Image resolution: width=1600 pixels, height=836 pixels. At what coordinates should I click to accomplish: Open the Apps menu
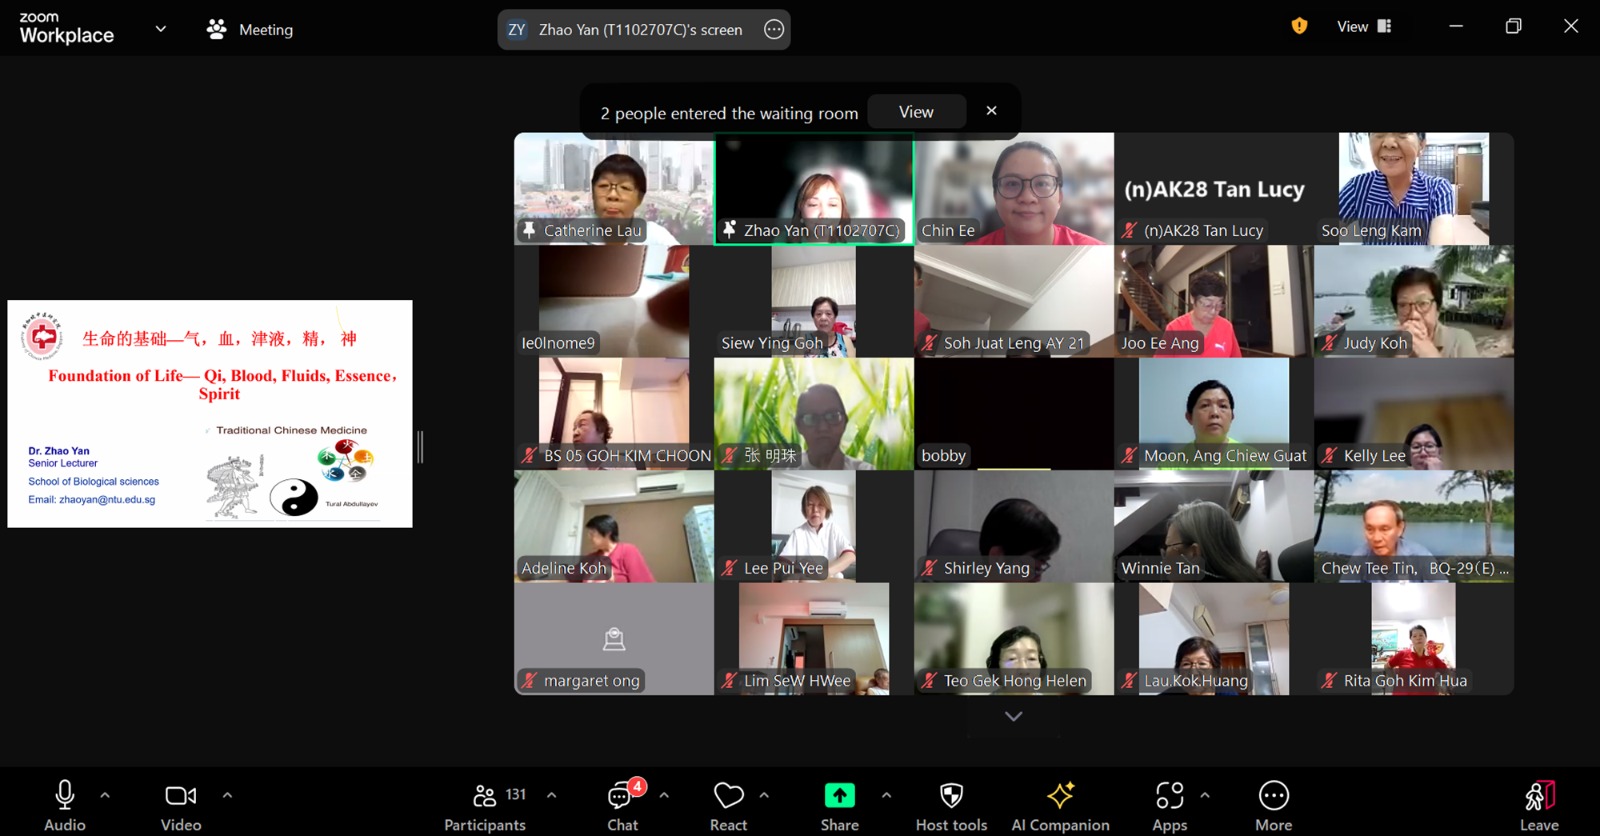[x=1169, y=806]
